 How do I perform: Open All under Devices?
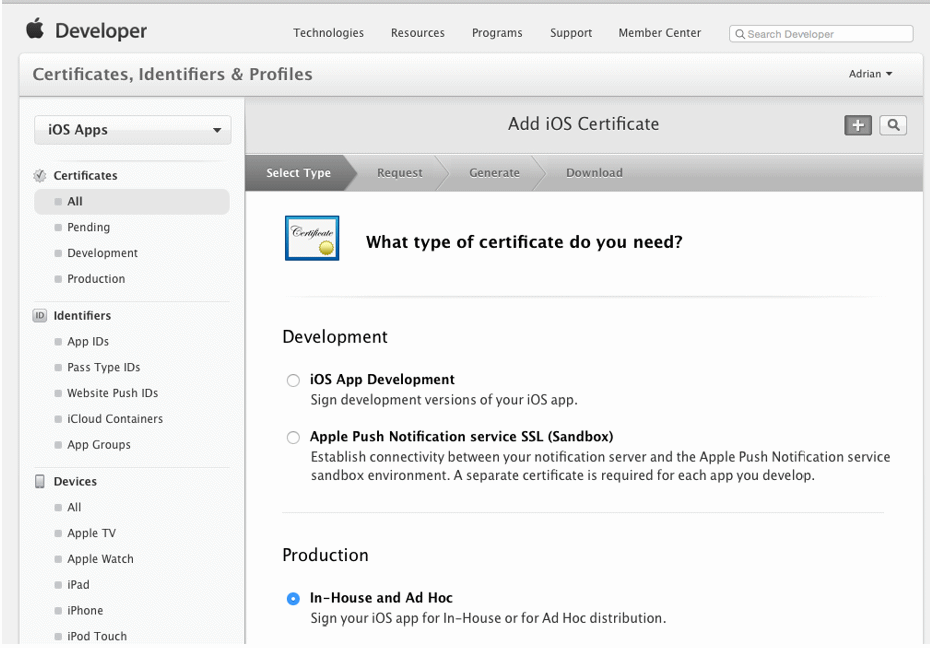coord(74,507)
